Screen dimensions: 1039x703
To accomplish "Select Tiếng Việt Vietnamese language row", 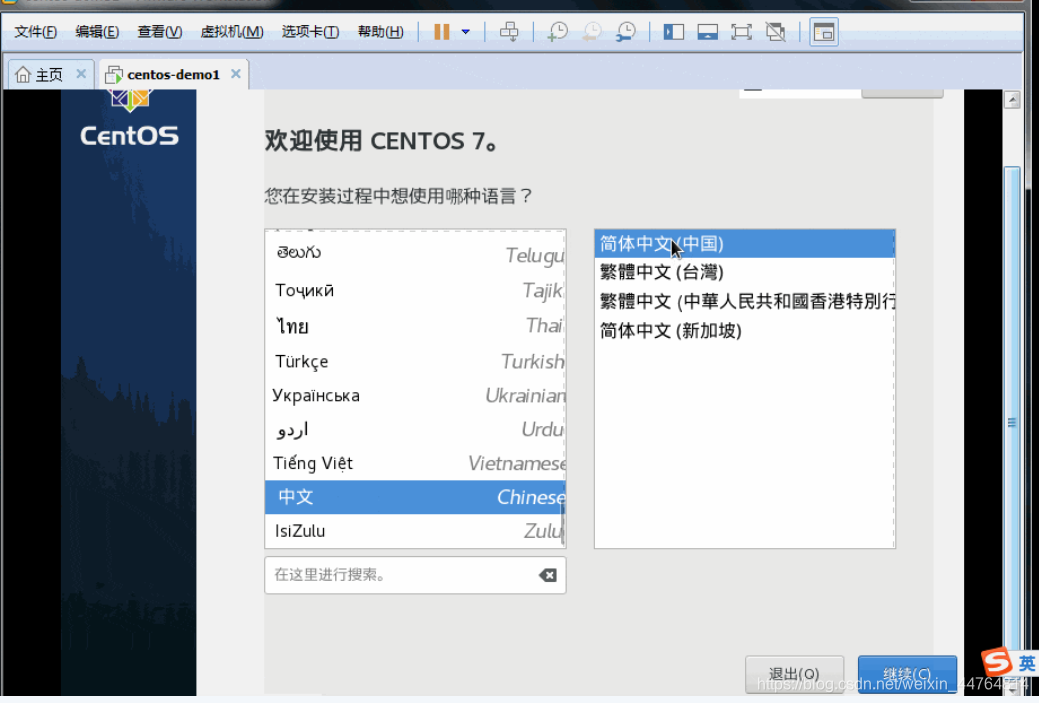I will point(415,463).
